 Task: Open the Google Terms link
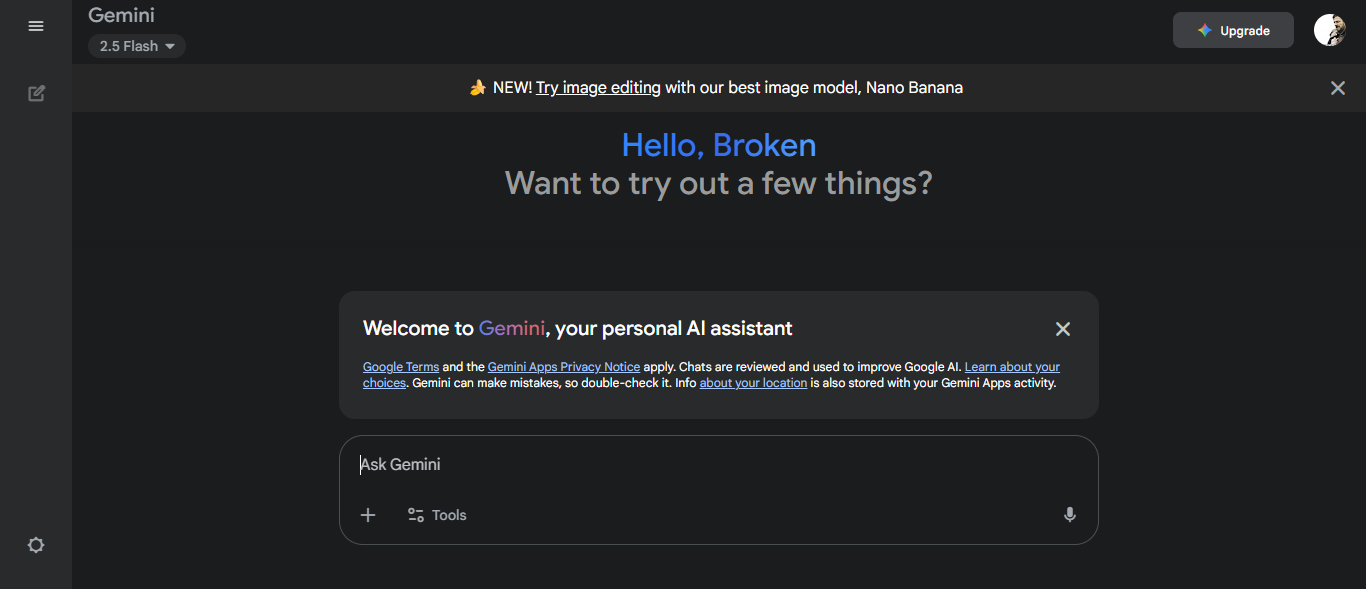400,366
